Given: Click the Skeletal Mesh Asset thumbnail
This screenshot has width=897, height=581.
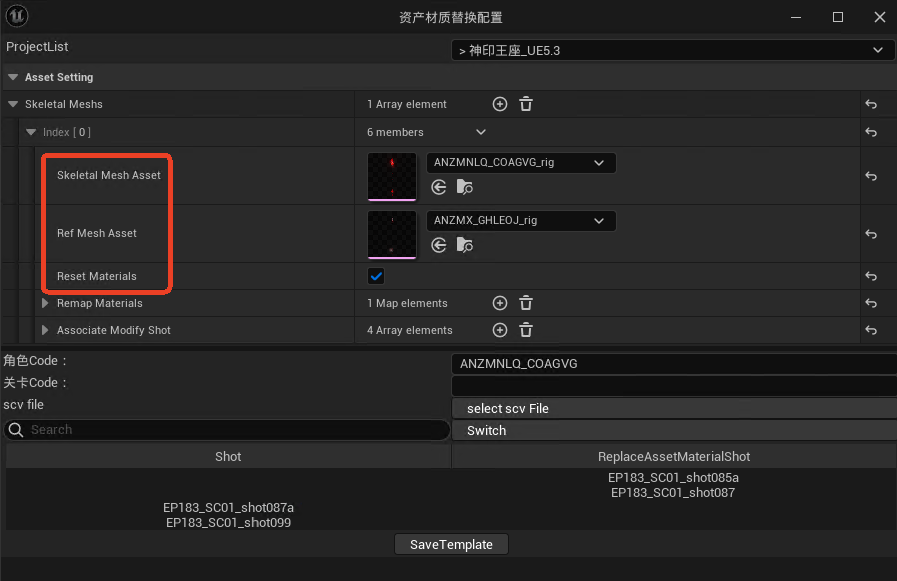Looking at the screenshot, I should 392,177.
